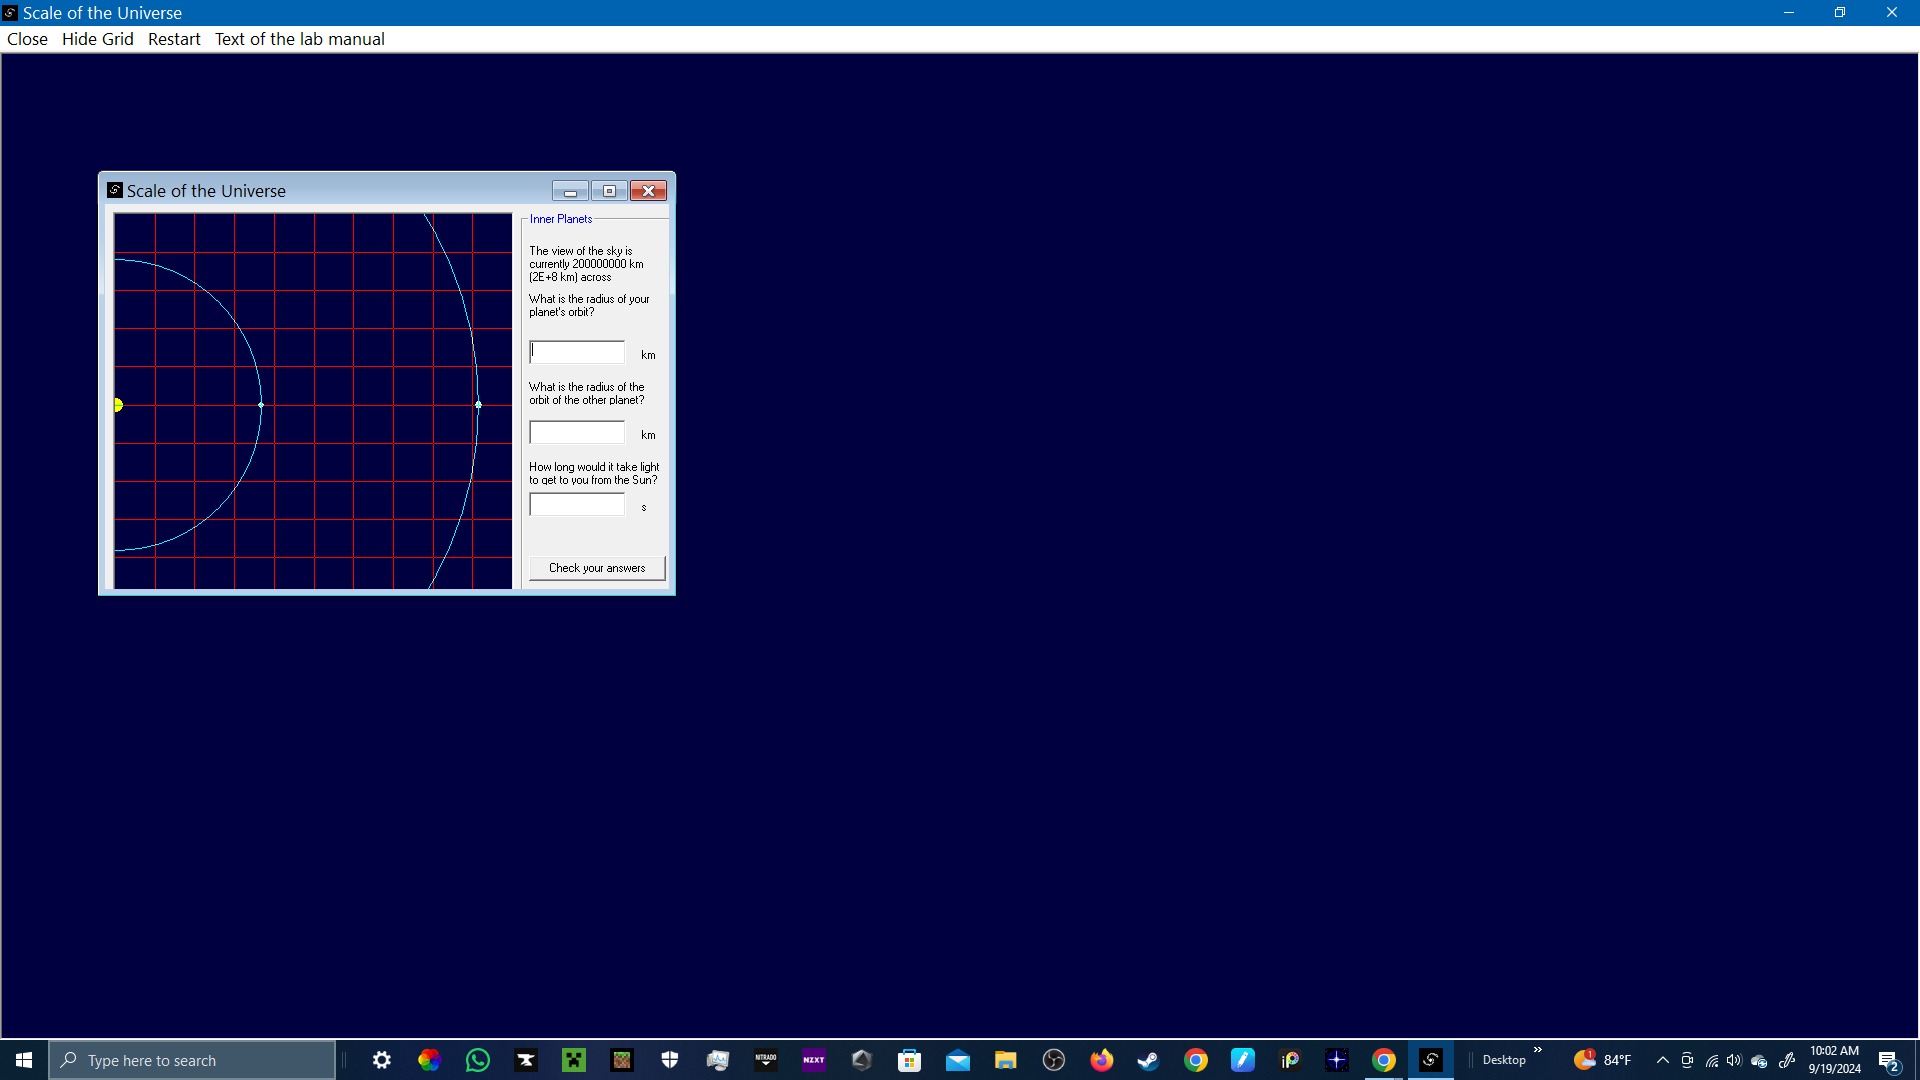The image size is (1920, 1080).
Task: Select Hide Grid in the menu bar
Action: [x=97, y=39]
